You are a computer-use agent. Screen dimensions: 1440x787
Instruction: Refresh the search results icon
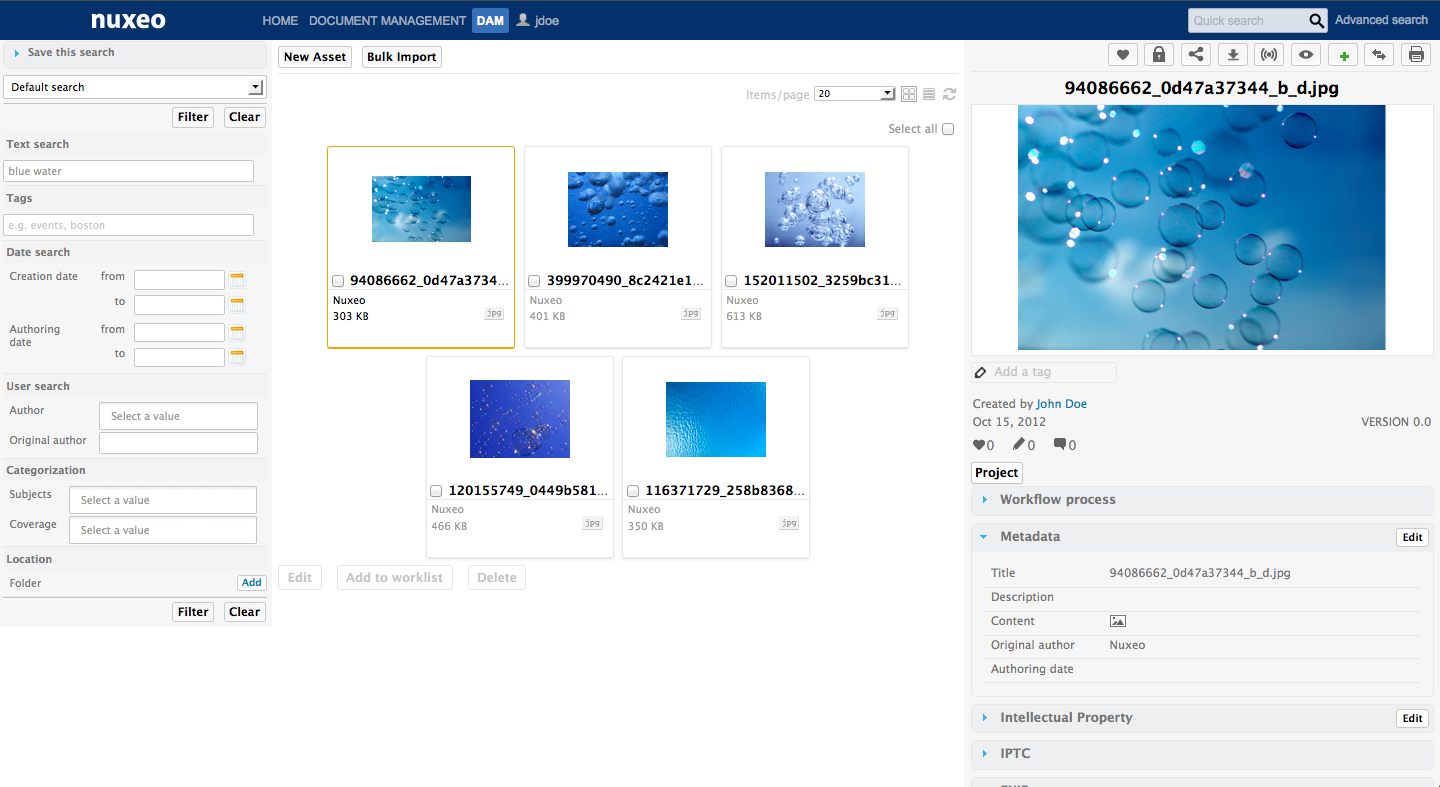pos(949,94)
